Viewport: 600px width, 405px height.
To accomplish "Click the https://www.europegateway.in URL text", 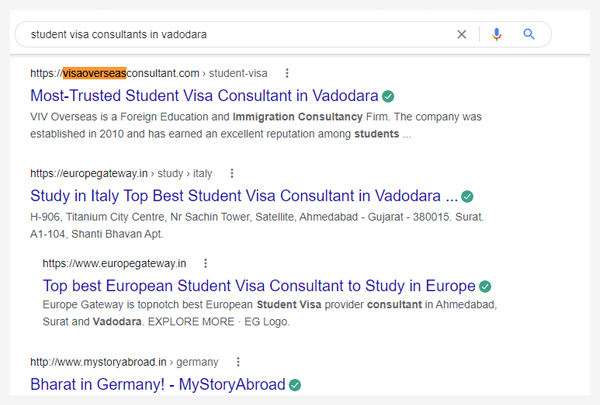I will pyautogui.click(x=114, y=263).
